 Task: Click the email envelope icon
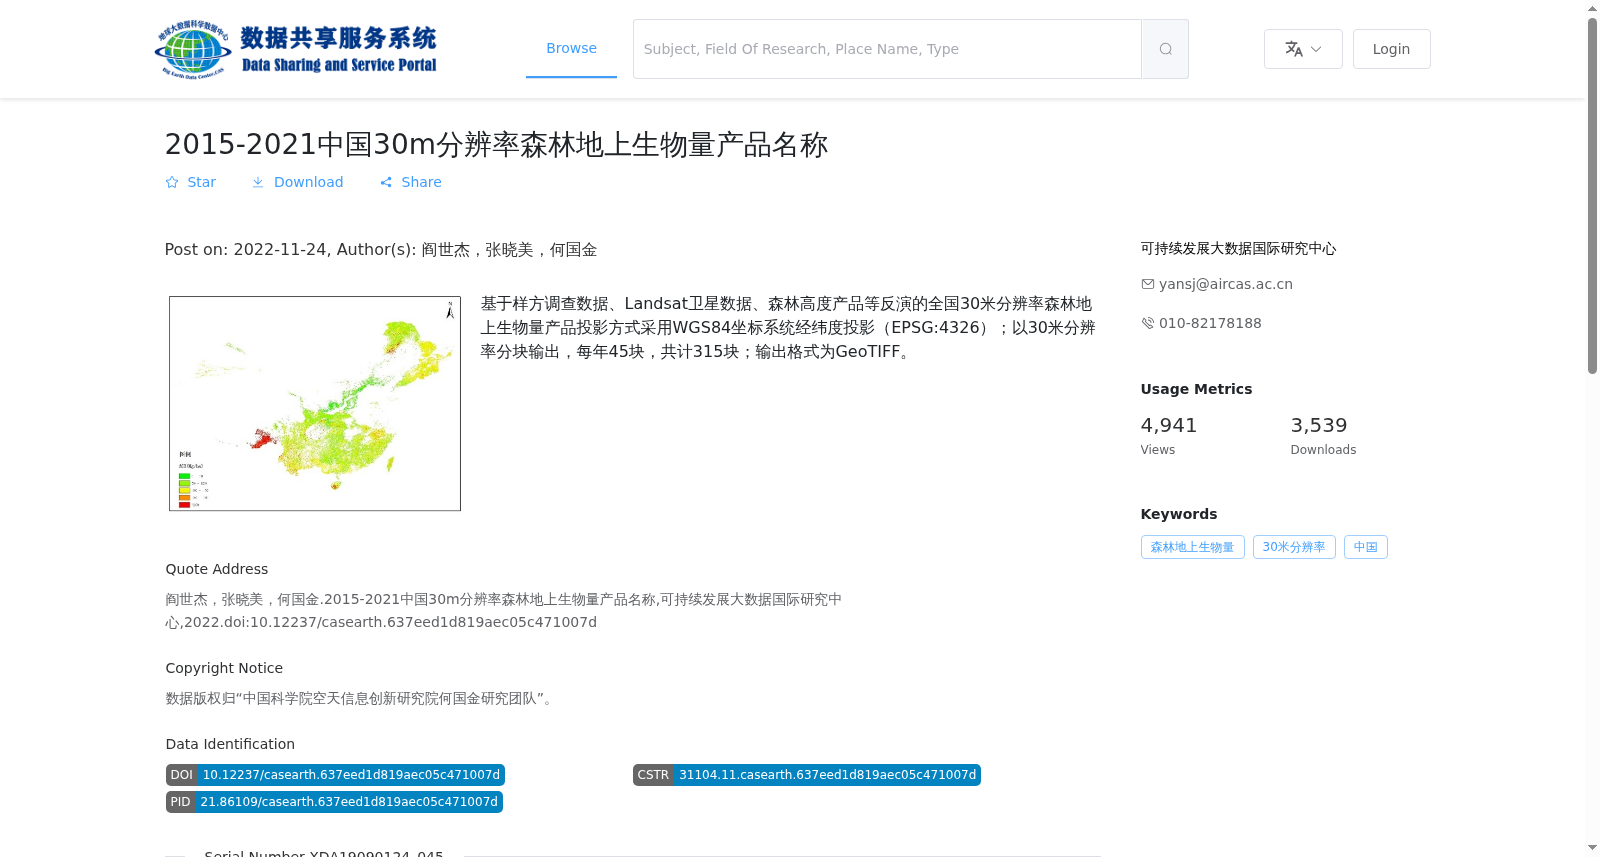click(x=1148, y=284)
